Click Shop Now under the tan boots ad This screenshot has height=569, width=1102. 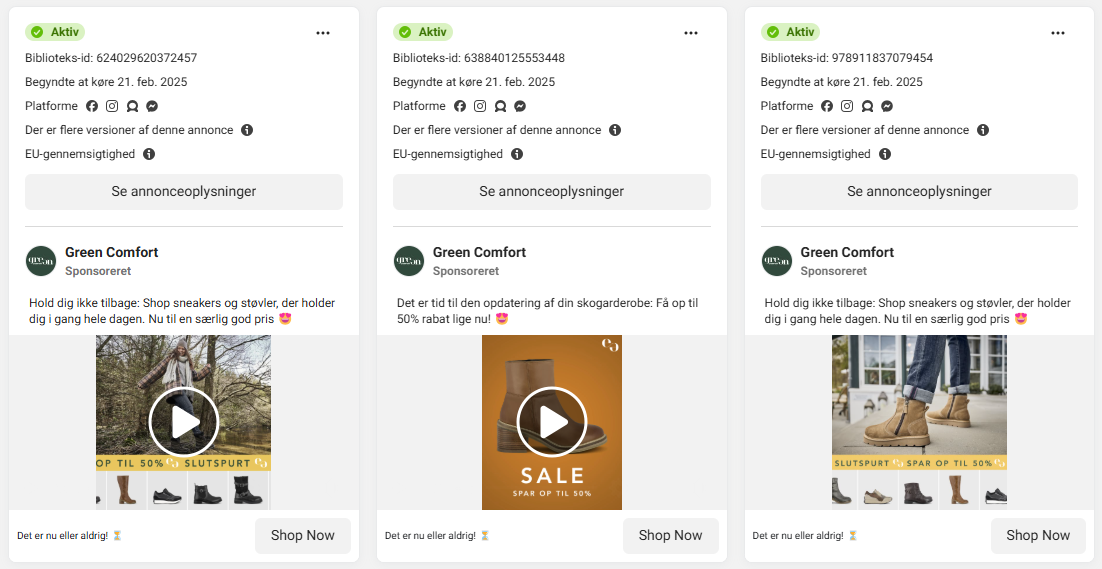click(1038, 535)
